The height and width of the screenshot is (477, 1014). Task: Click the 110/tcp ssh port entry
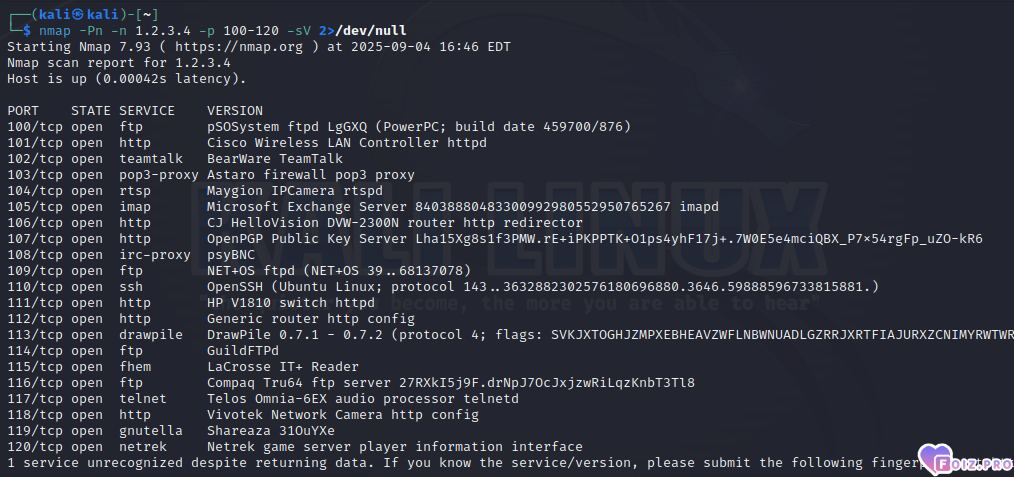pos(35,286)
